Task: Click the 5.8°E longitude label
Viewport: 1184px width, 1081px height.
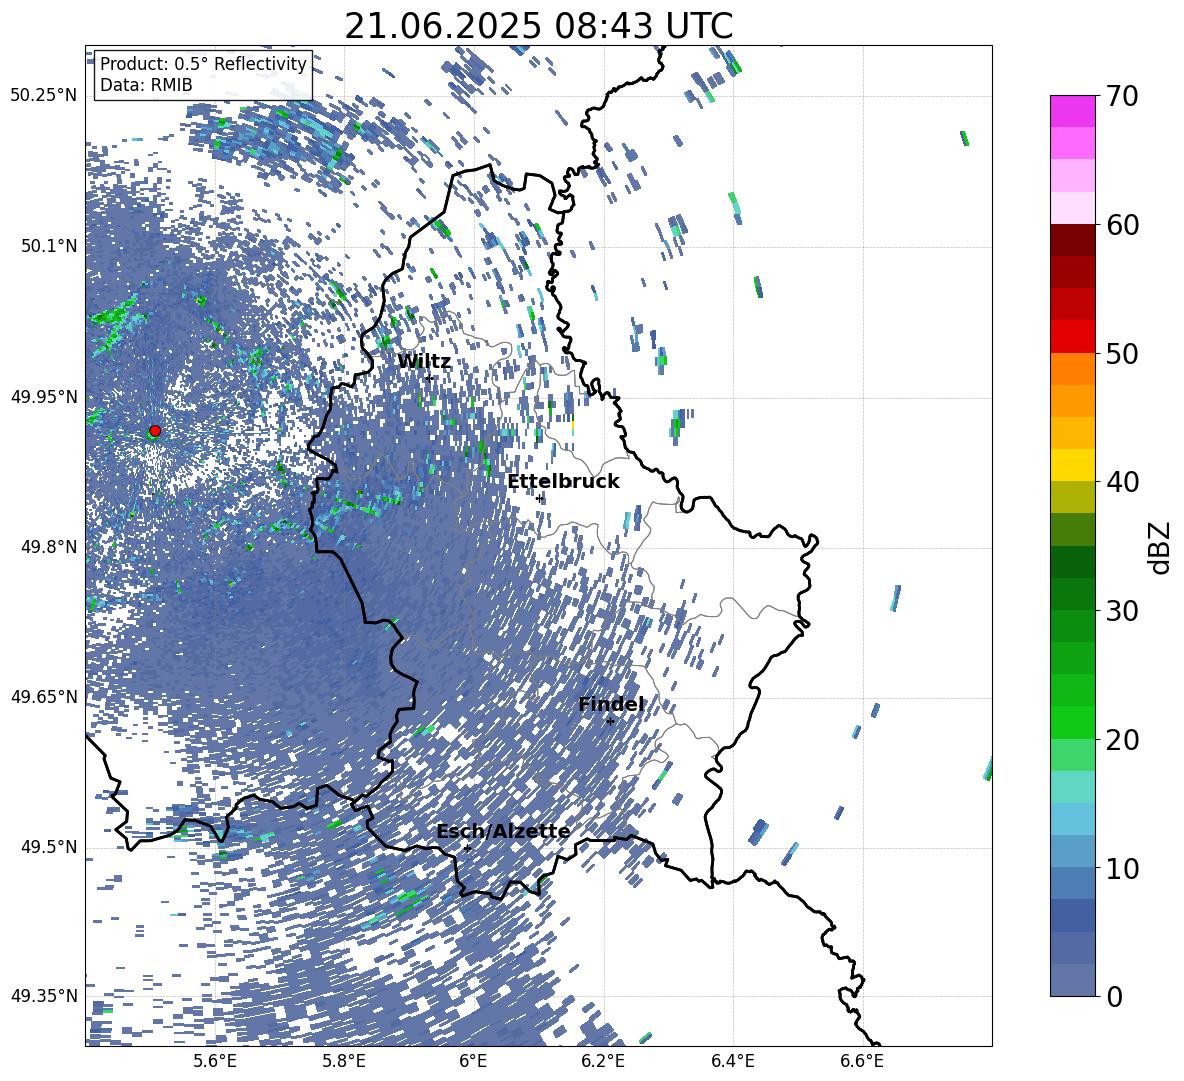Action: coord(344,1061)
